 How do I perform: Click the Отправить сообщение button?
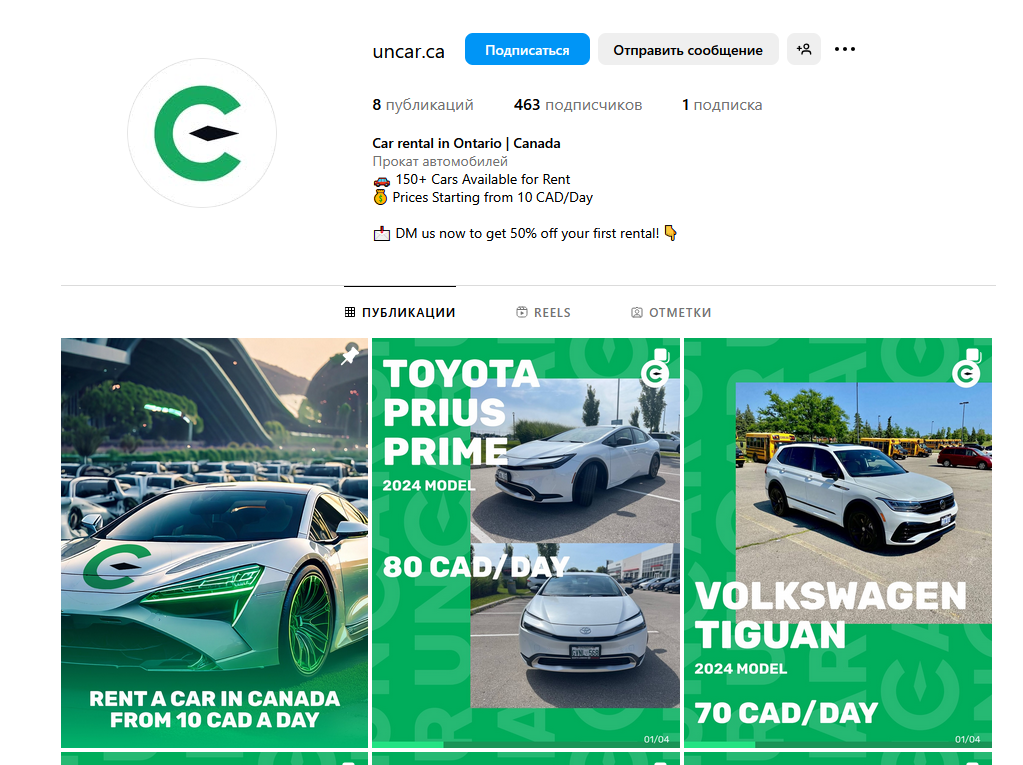(x=688, y=49)
